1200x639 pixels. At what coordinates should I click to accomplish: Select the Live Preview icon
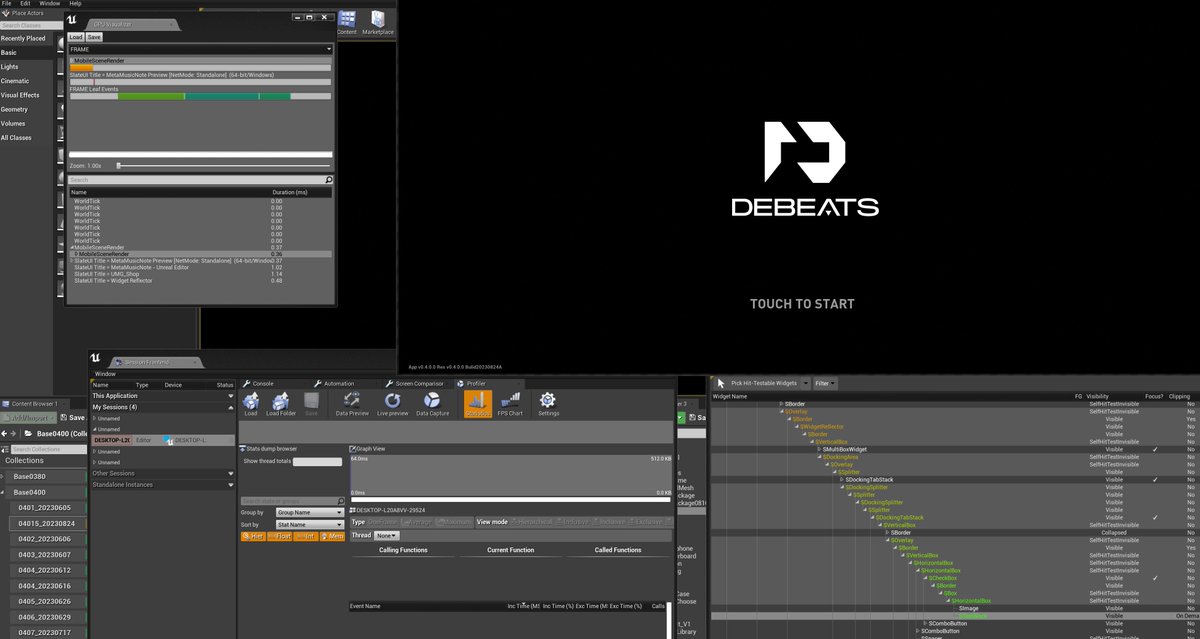391,401
